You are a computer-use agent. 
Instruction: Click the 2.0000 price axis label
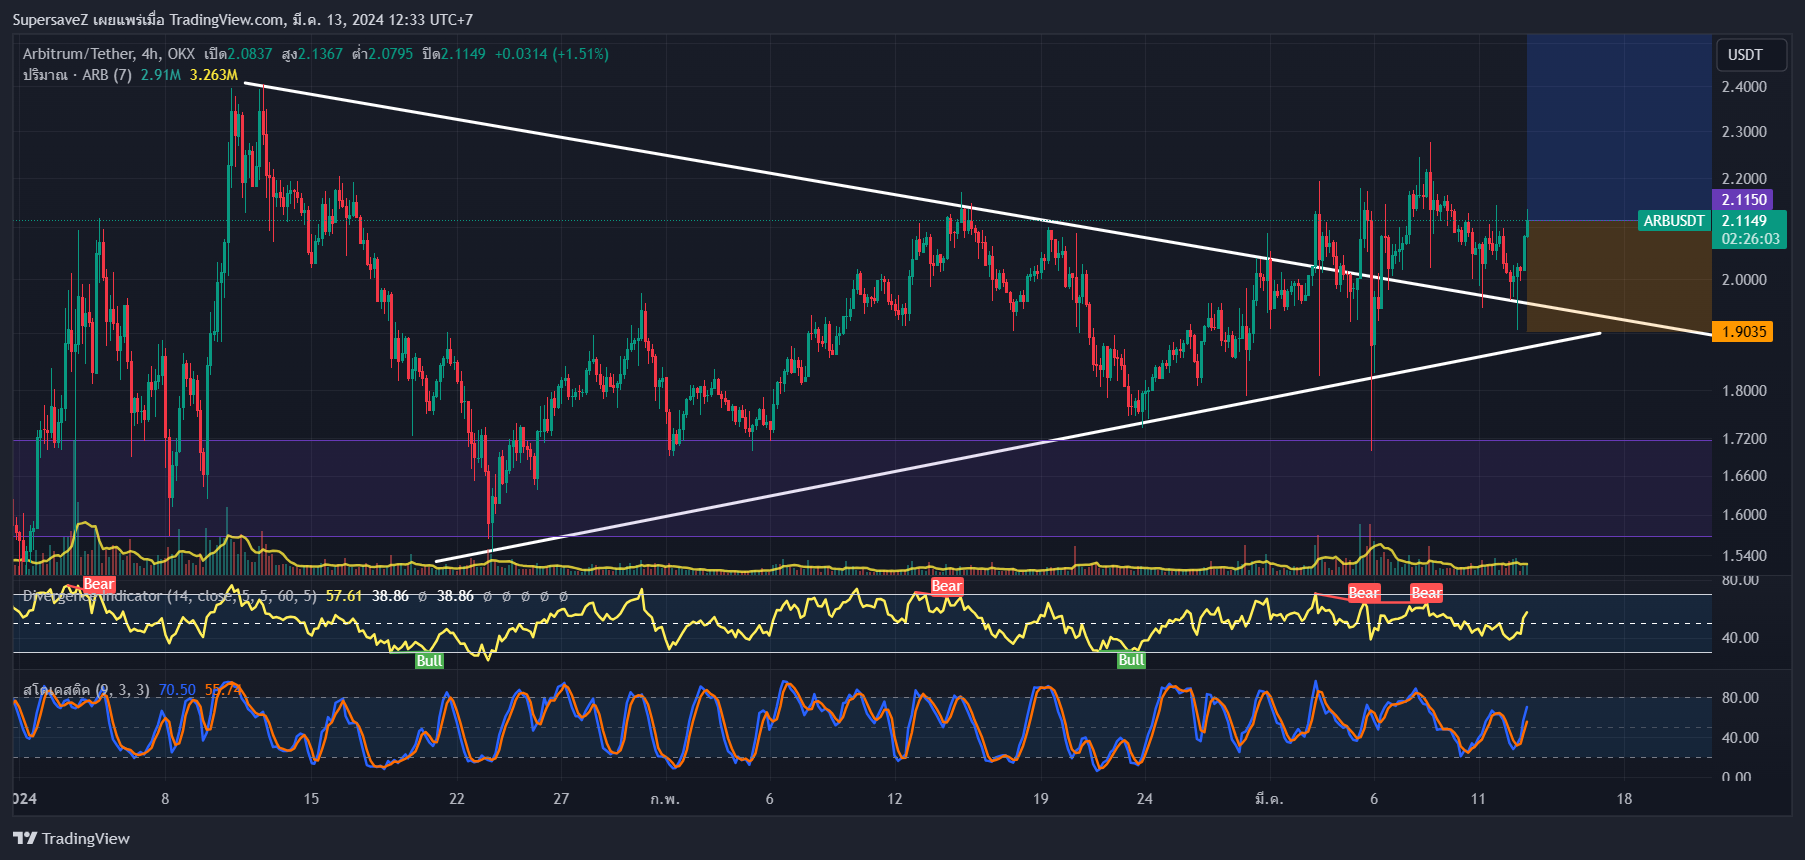click(1744, 280)
